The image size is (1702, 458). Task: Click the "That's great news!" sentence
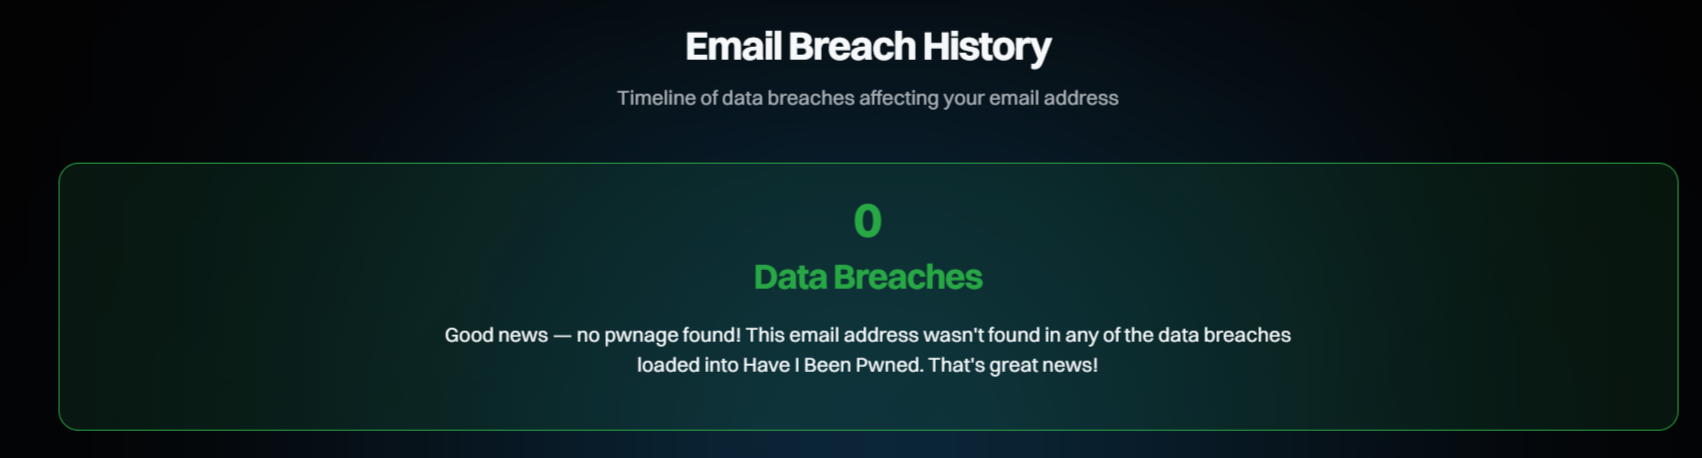(1012, 365)
